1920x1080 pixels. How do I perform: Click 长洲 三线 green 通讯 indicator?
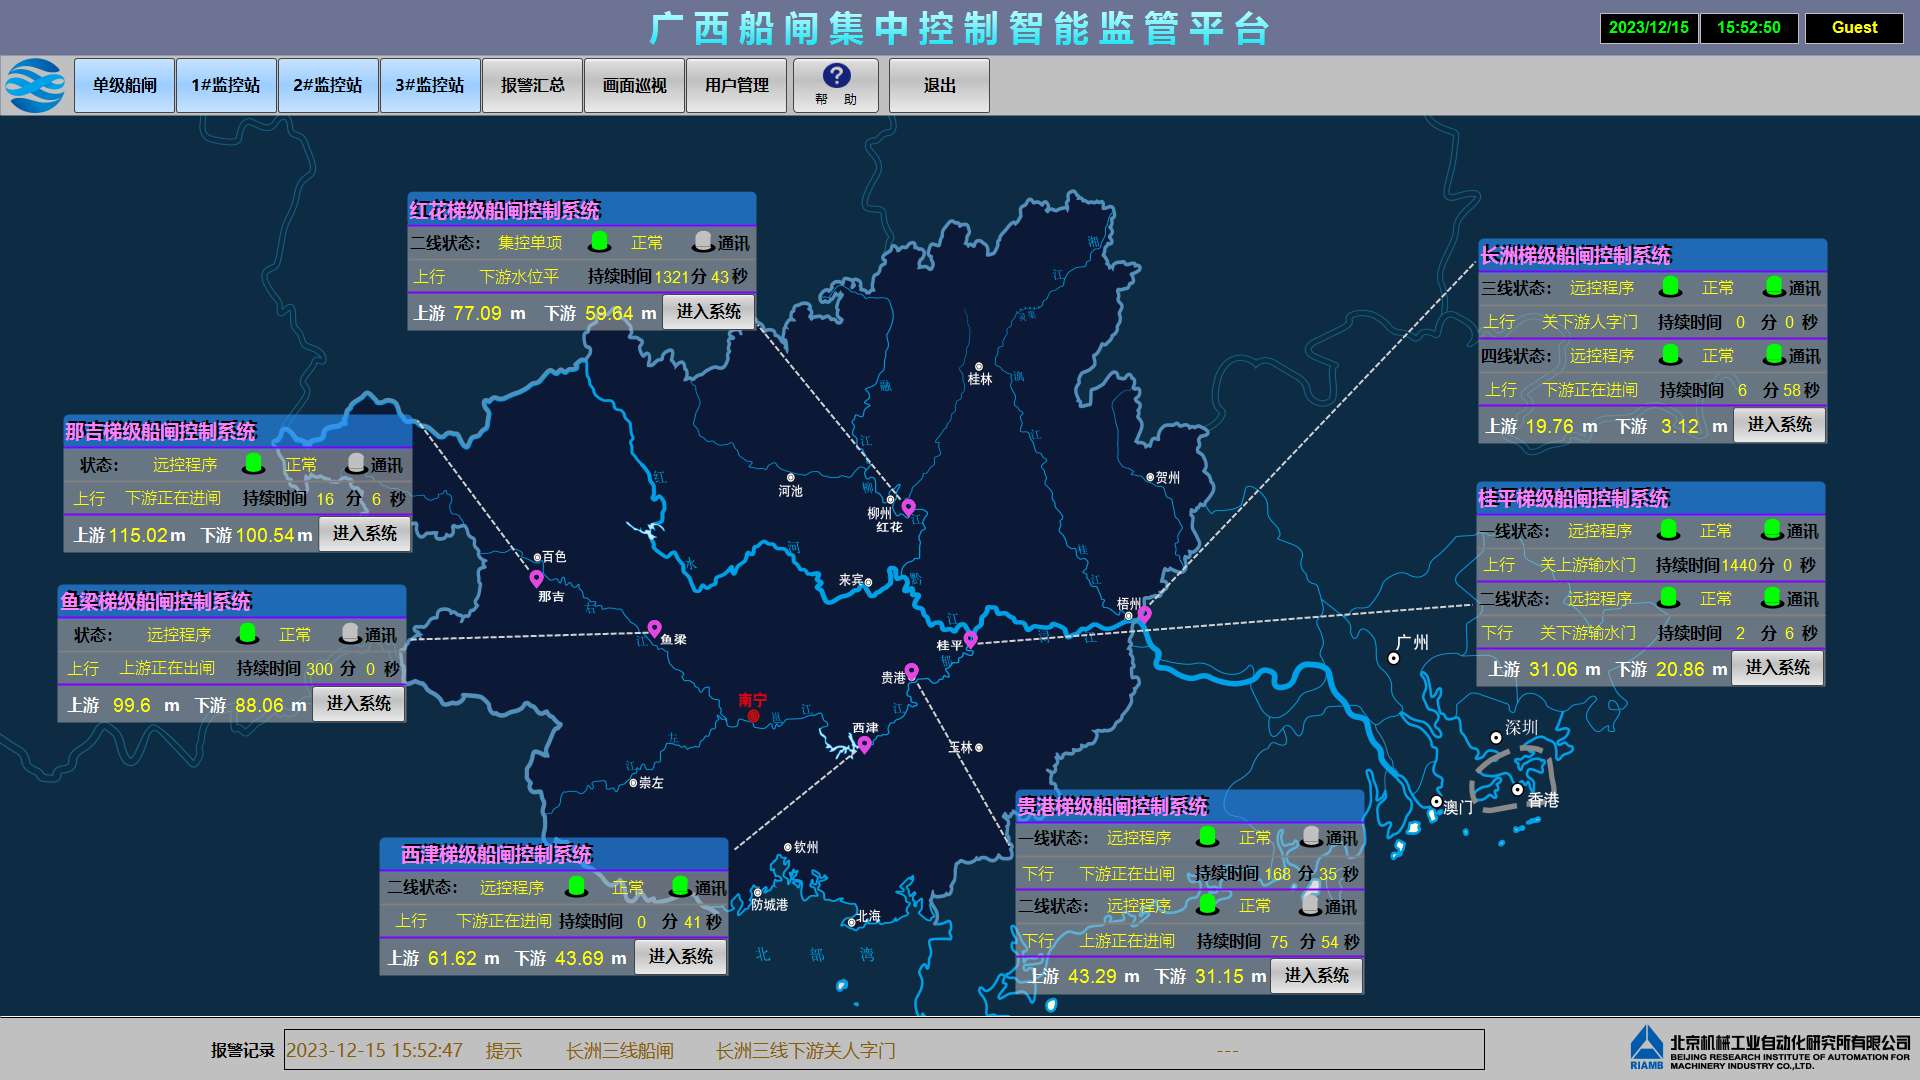coord(1774,287)
